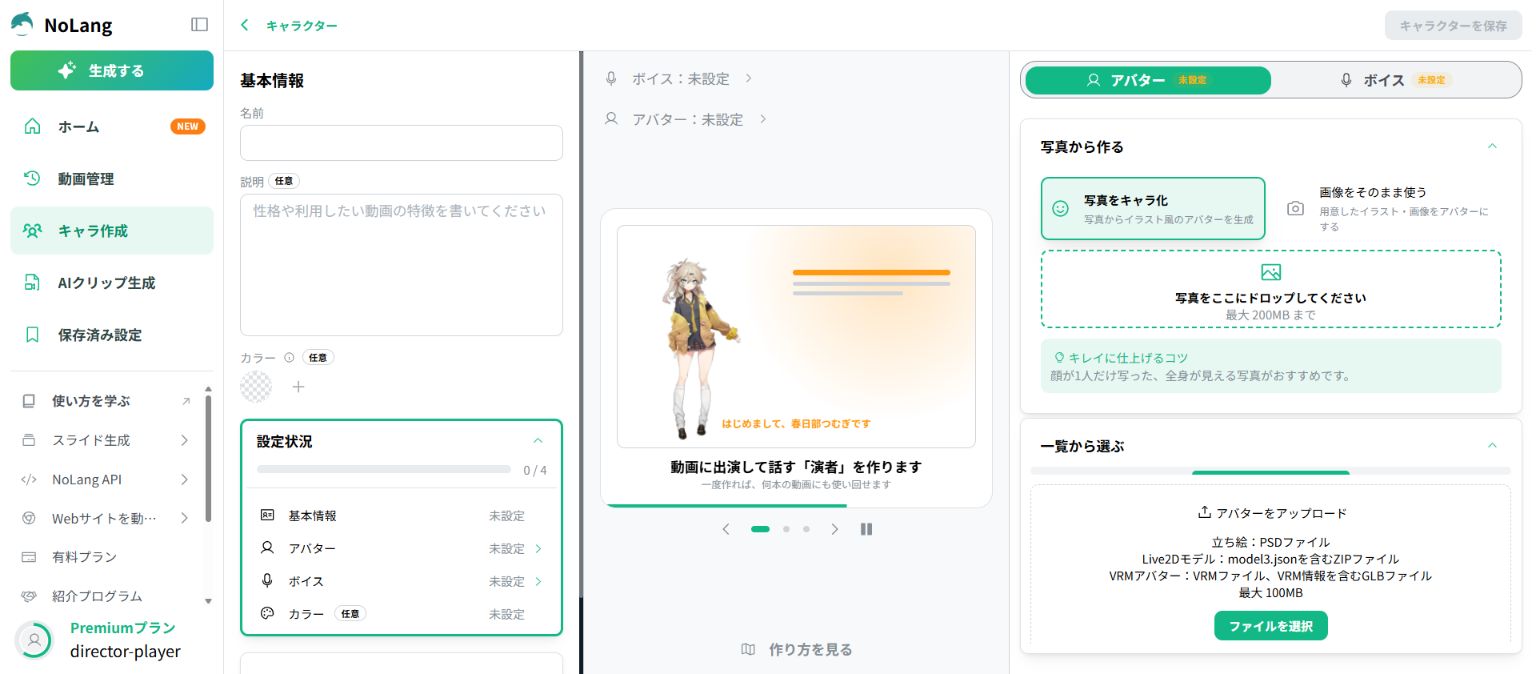This screenshot has height=674, width=1536.
Task: Click the 生成する button
Action: tap(112, 71)
